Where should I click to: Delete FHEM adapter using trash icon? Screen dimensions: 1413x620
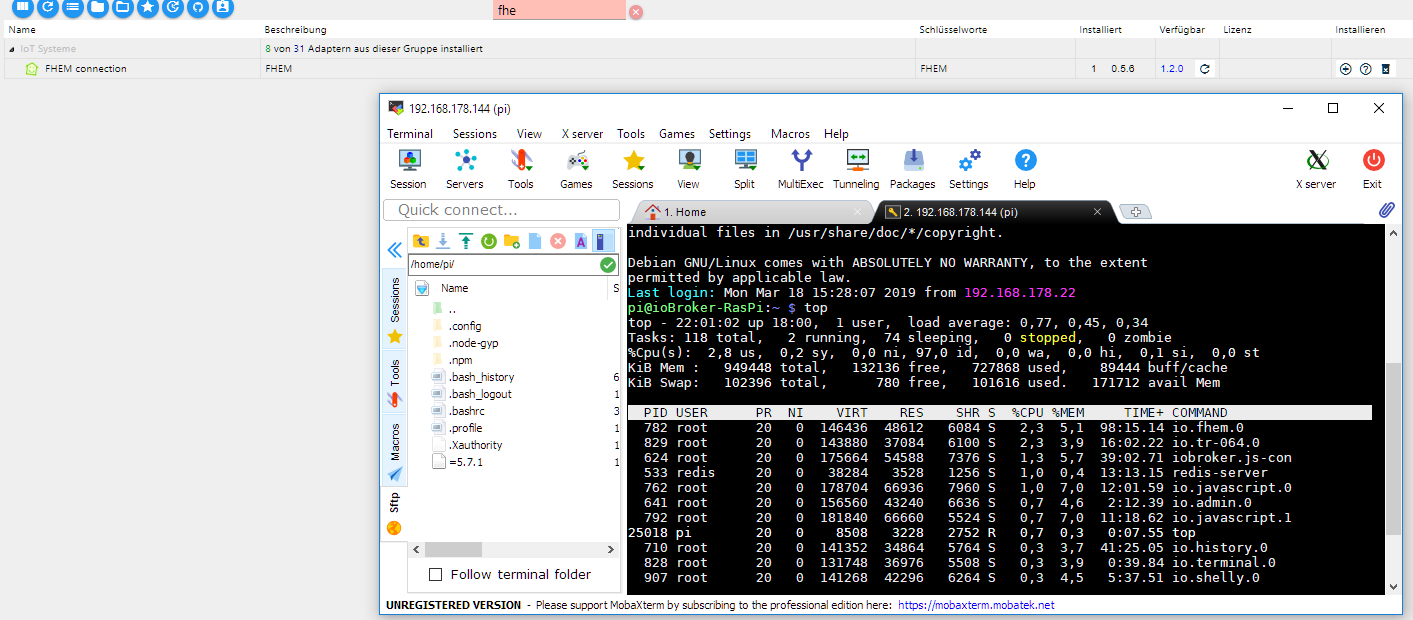(x=1385, y=69)
